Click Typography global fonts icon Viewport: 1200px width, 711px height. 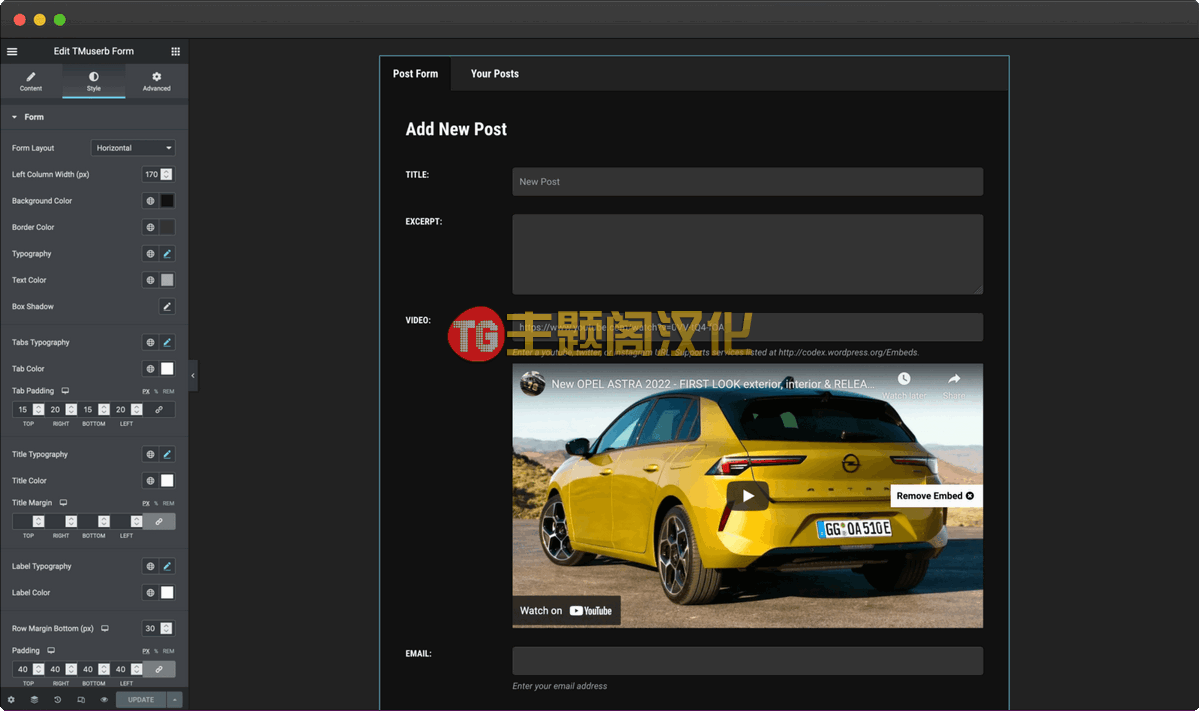click(x=150, y=254)
